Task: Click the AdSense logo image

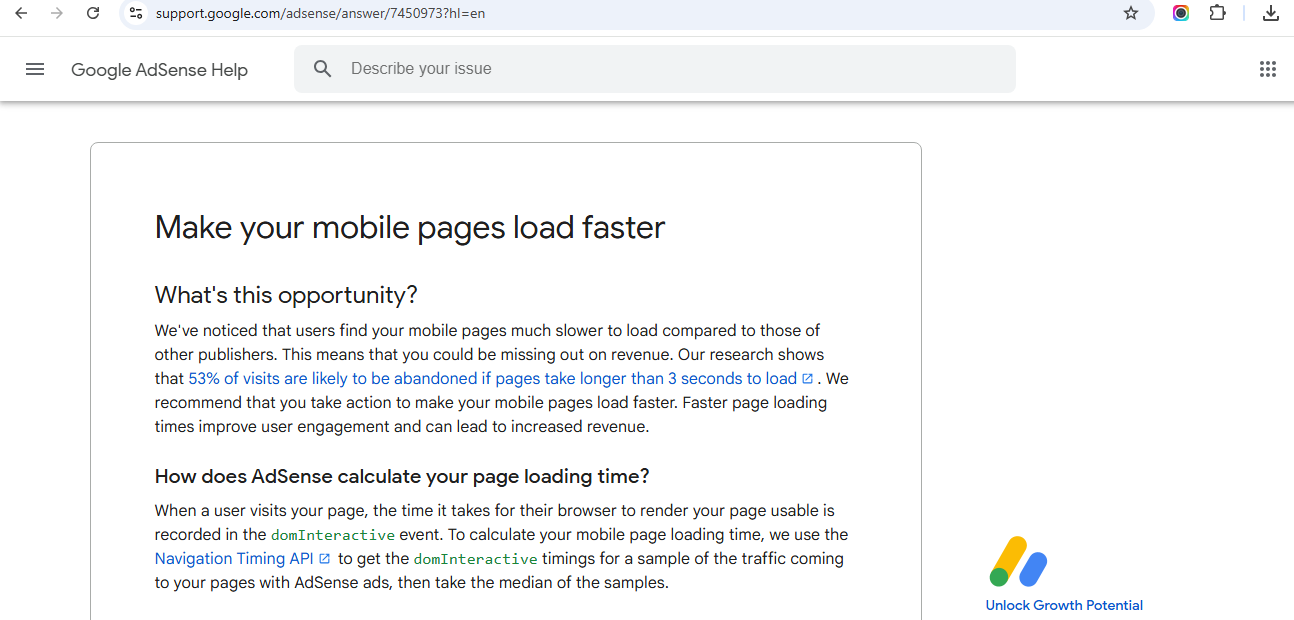Action: [x=1018, y=562]
